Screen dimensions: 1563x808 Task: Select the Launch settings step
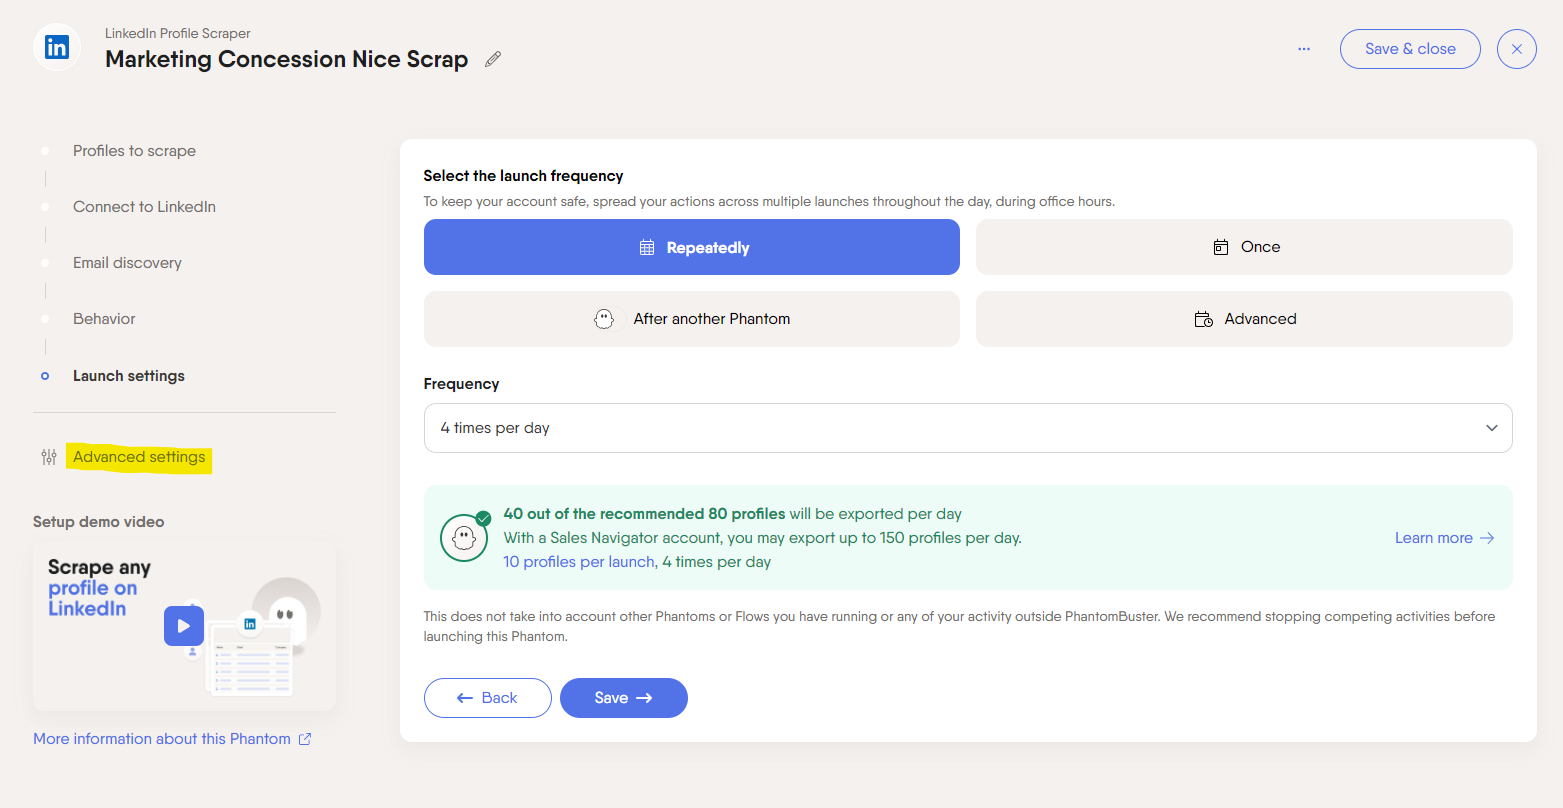pos(129,376)
